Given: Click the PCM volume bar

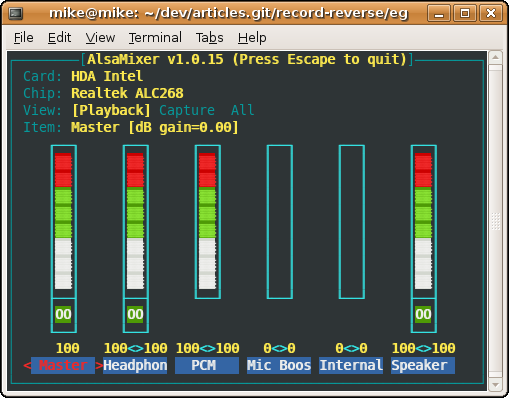Looking at the screenshot, I should (208, 221).
